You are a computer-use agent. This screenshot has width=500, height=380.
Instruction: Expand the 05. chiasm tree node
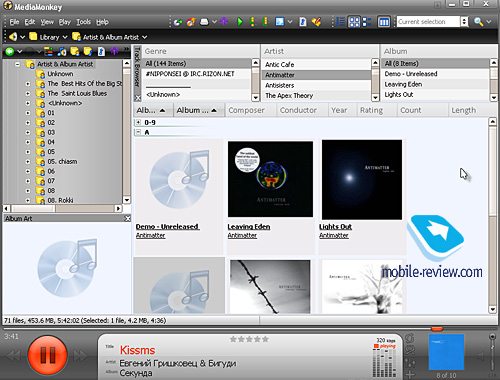[x=28, y=162]
